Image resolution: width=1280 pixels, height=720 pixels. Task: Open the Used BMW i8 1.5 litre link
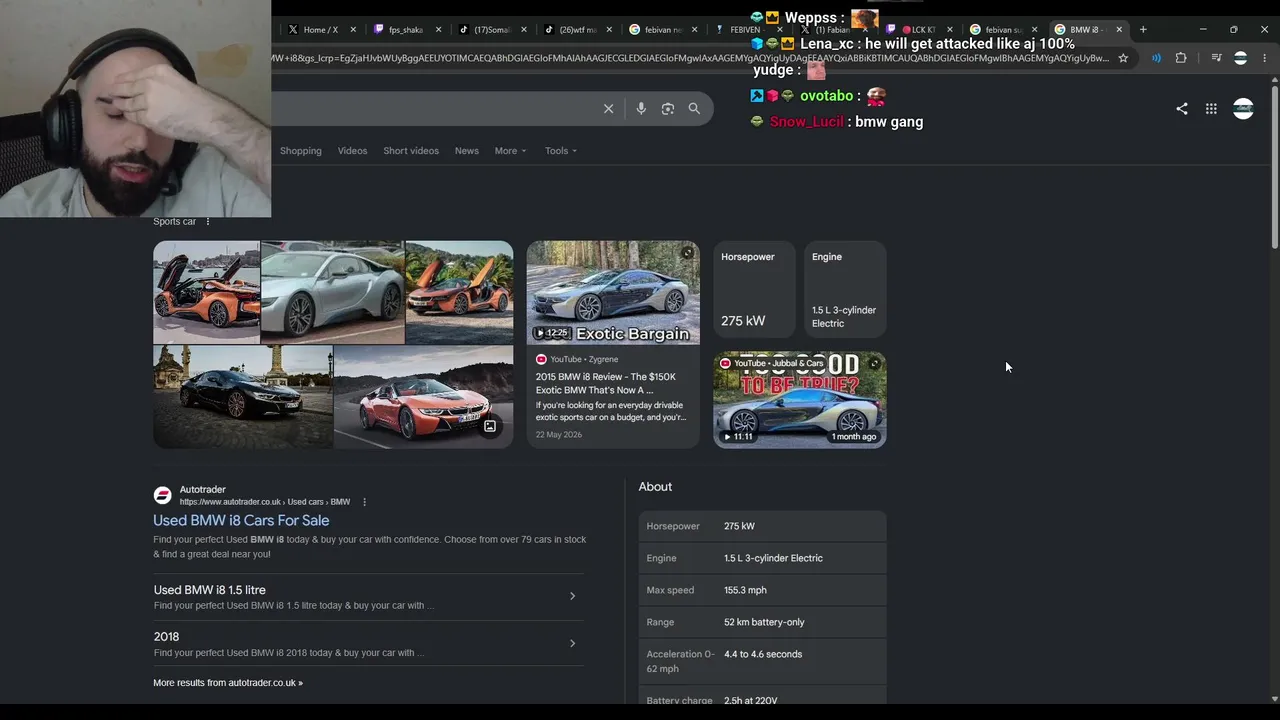tap(210, 590)
